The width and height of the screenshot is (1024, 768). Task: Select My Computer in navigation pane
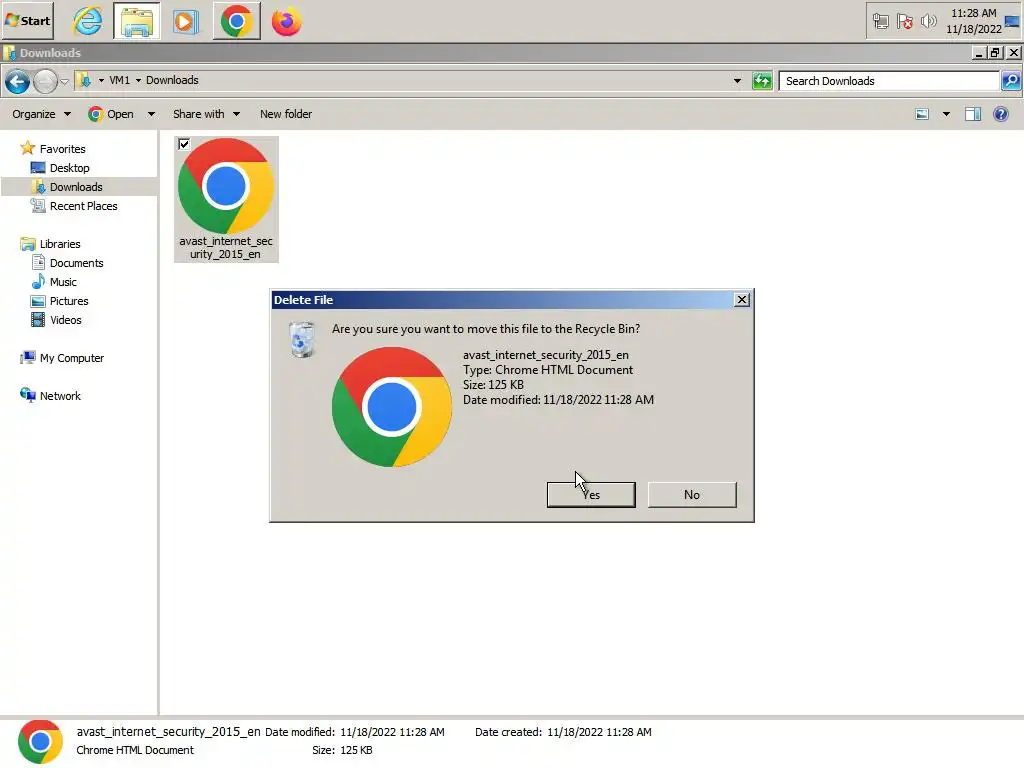pyautogui.click(x=71, y=358)
